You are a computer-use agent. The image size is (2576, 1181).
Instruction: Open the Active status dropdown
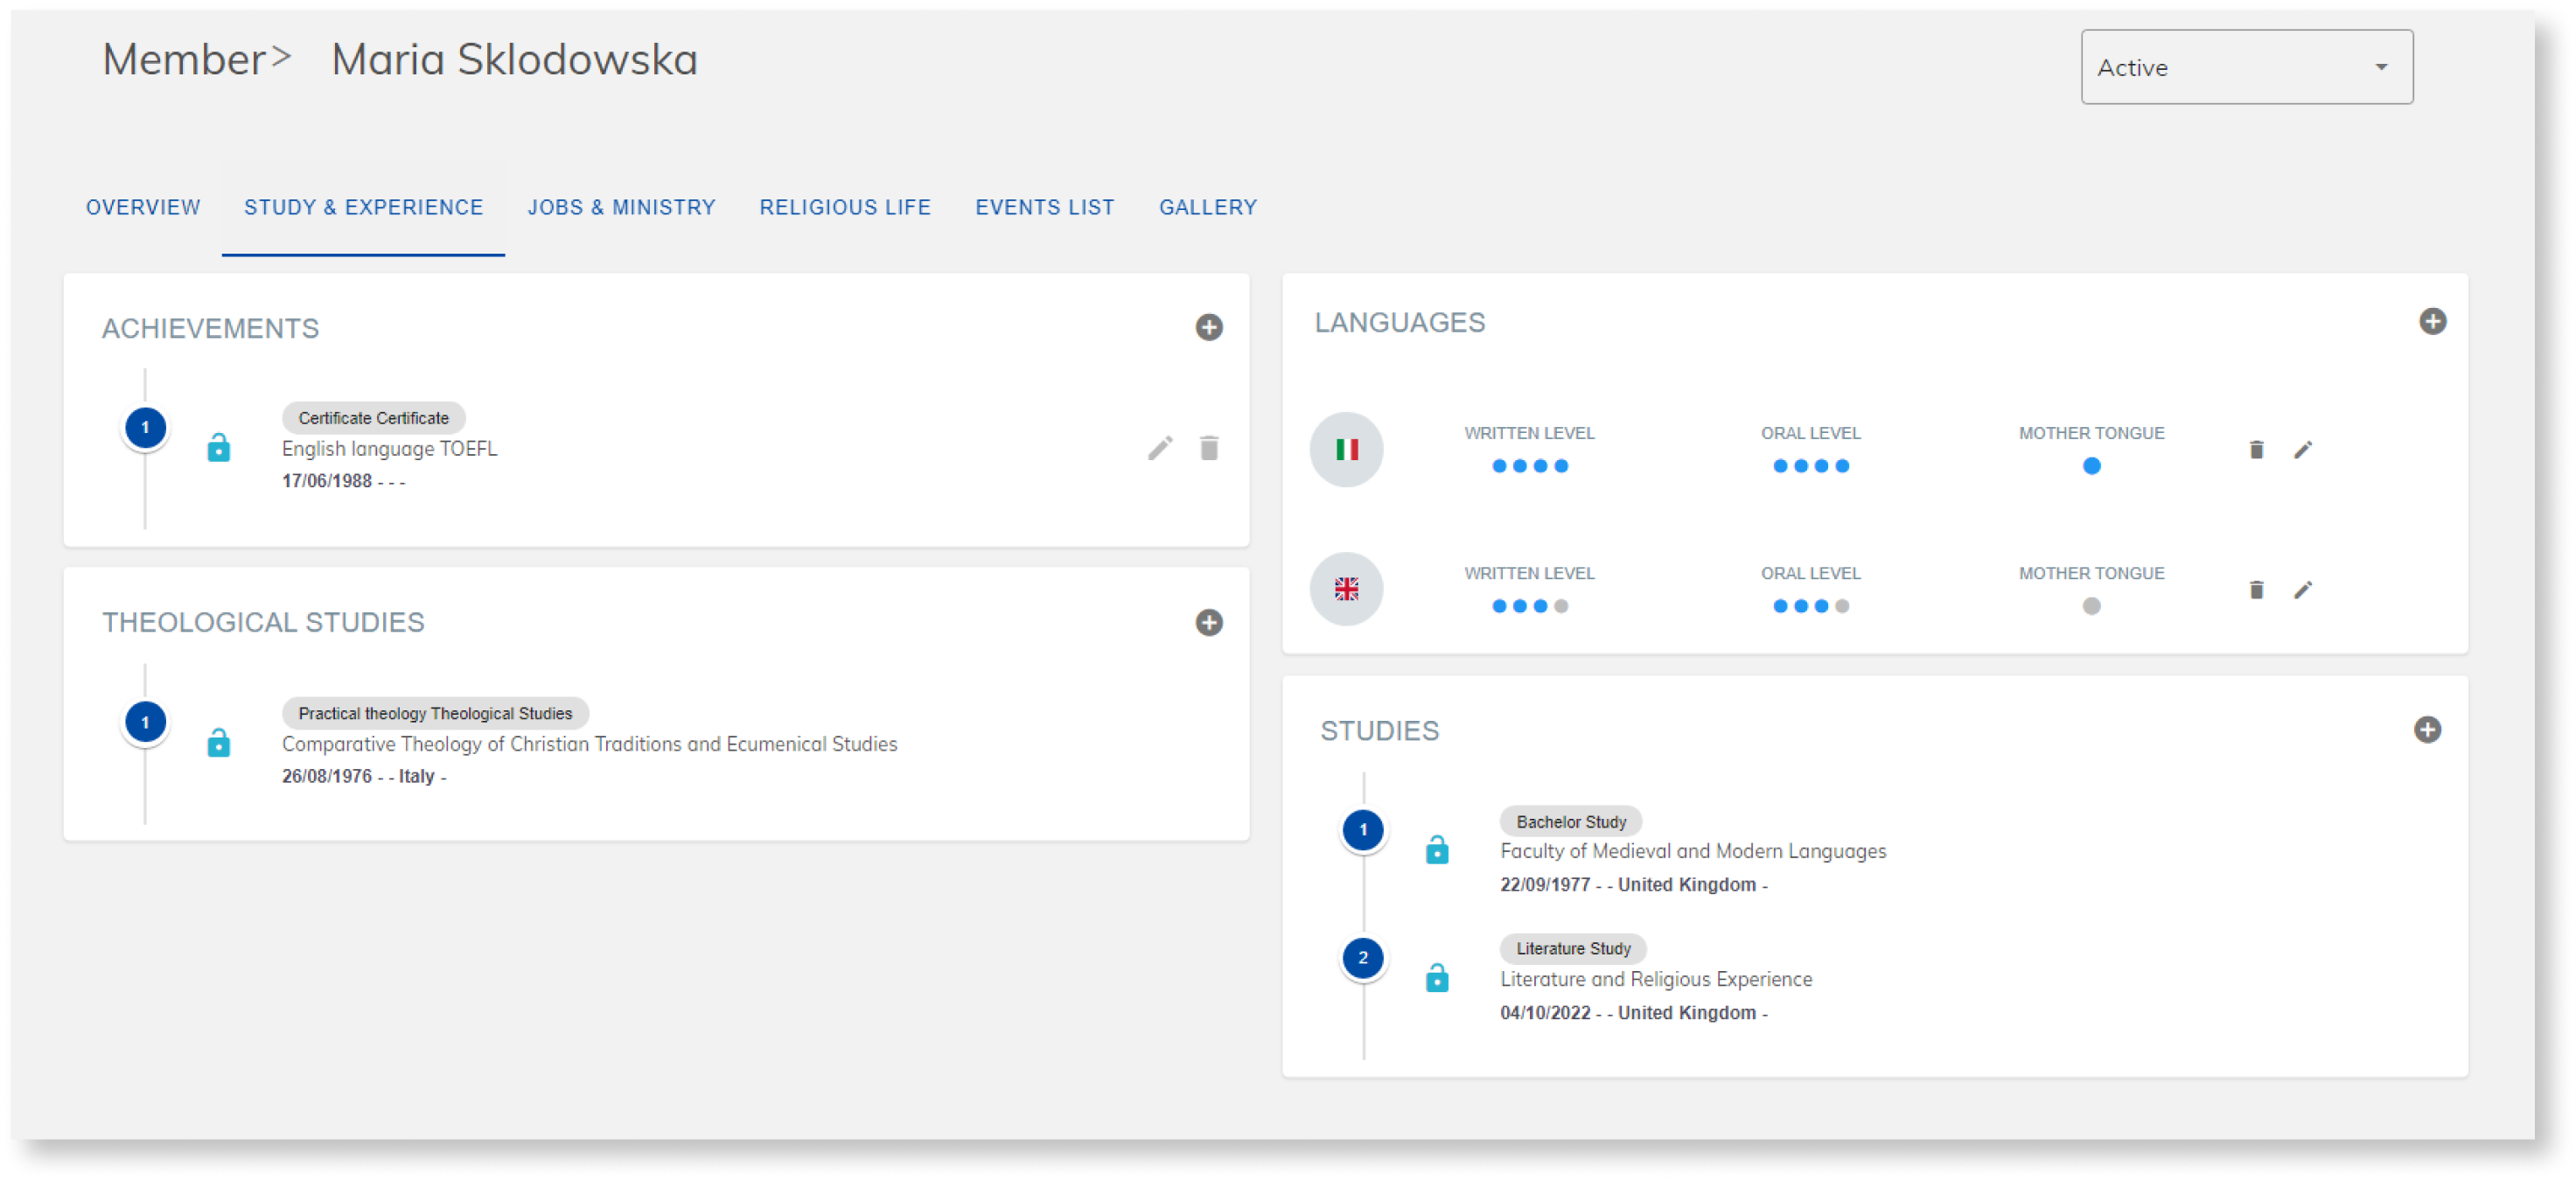click(x=2246, y=67)
